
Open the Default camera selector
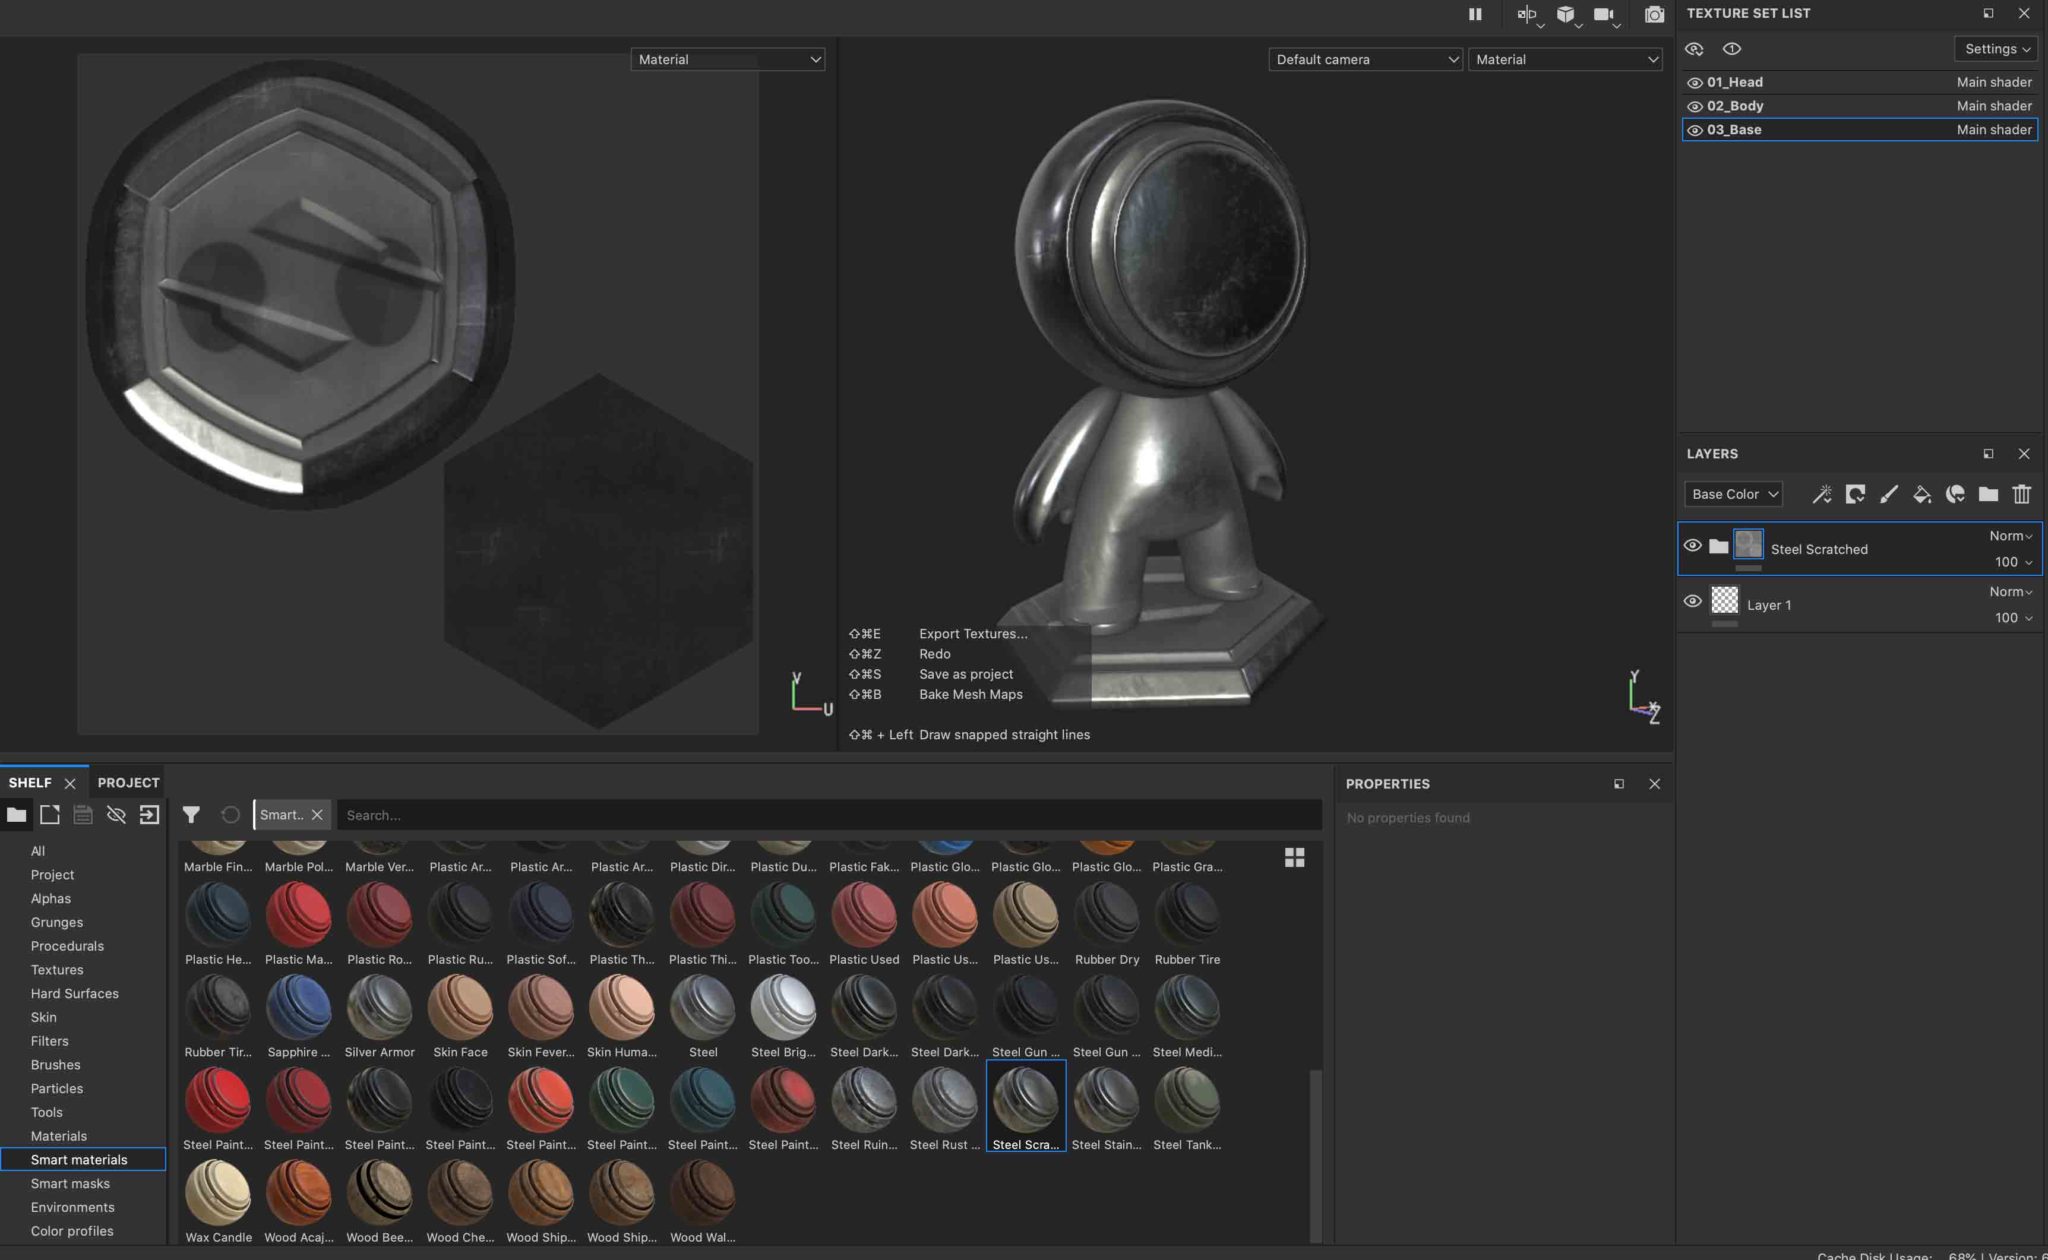[1365, 59]
